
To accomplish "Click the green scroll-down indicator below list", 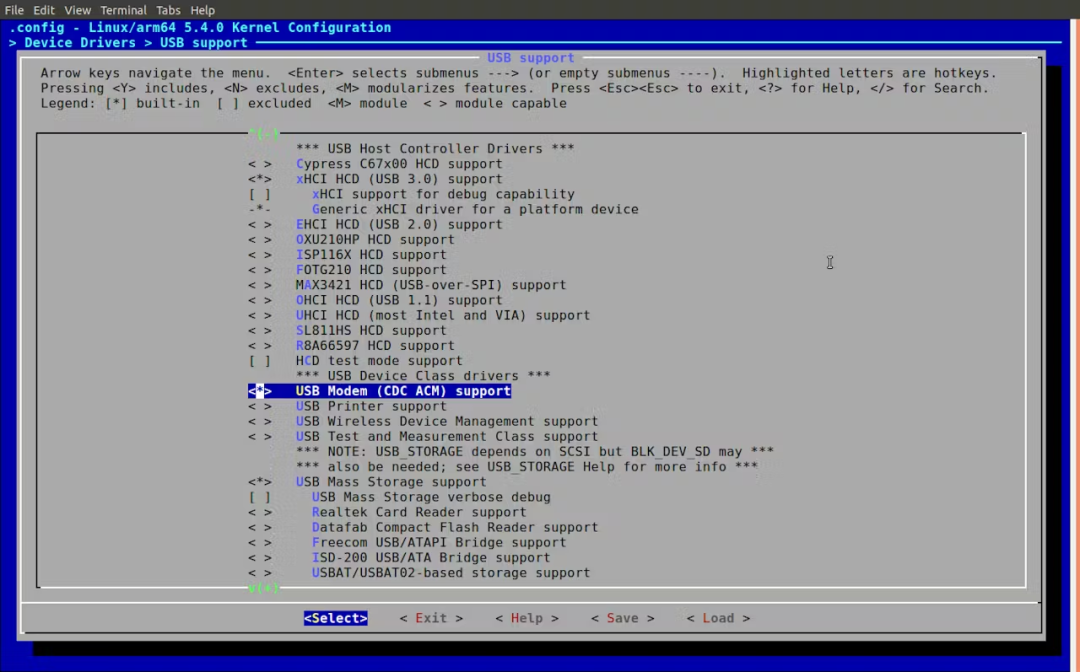I will click(264, 588).
